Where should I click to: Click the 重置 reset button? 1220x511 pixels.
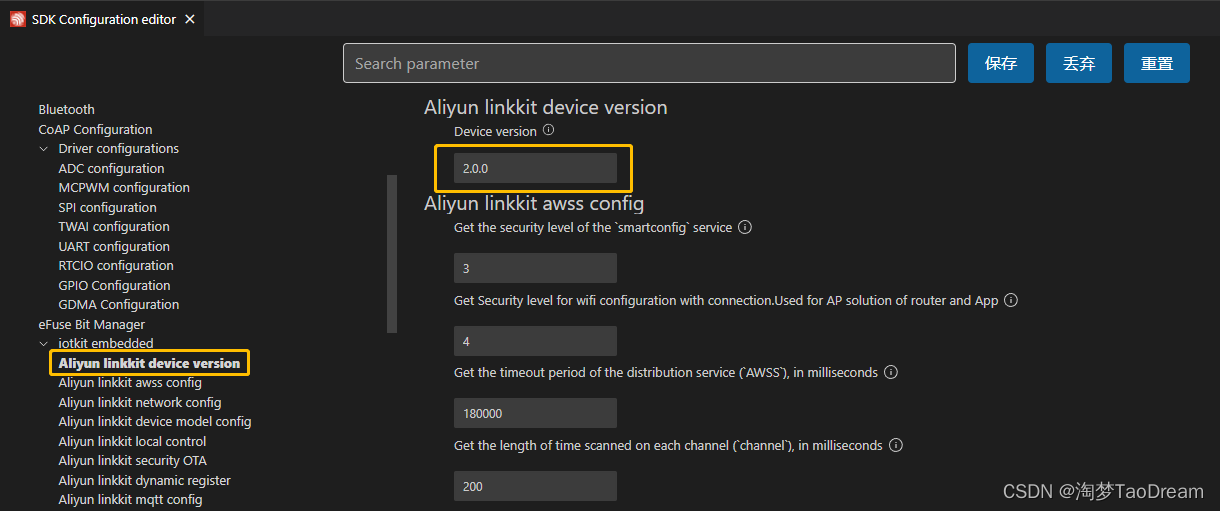coord(1157,63)
